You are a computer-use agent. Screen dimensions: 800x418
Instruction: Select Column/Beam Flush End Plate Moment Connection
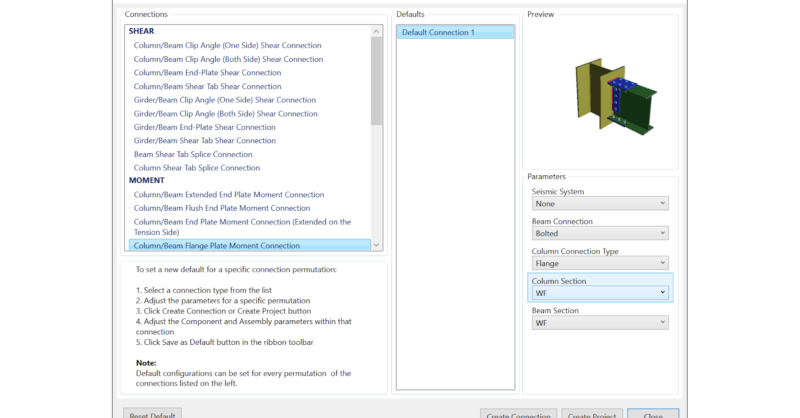point(222,208)
